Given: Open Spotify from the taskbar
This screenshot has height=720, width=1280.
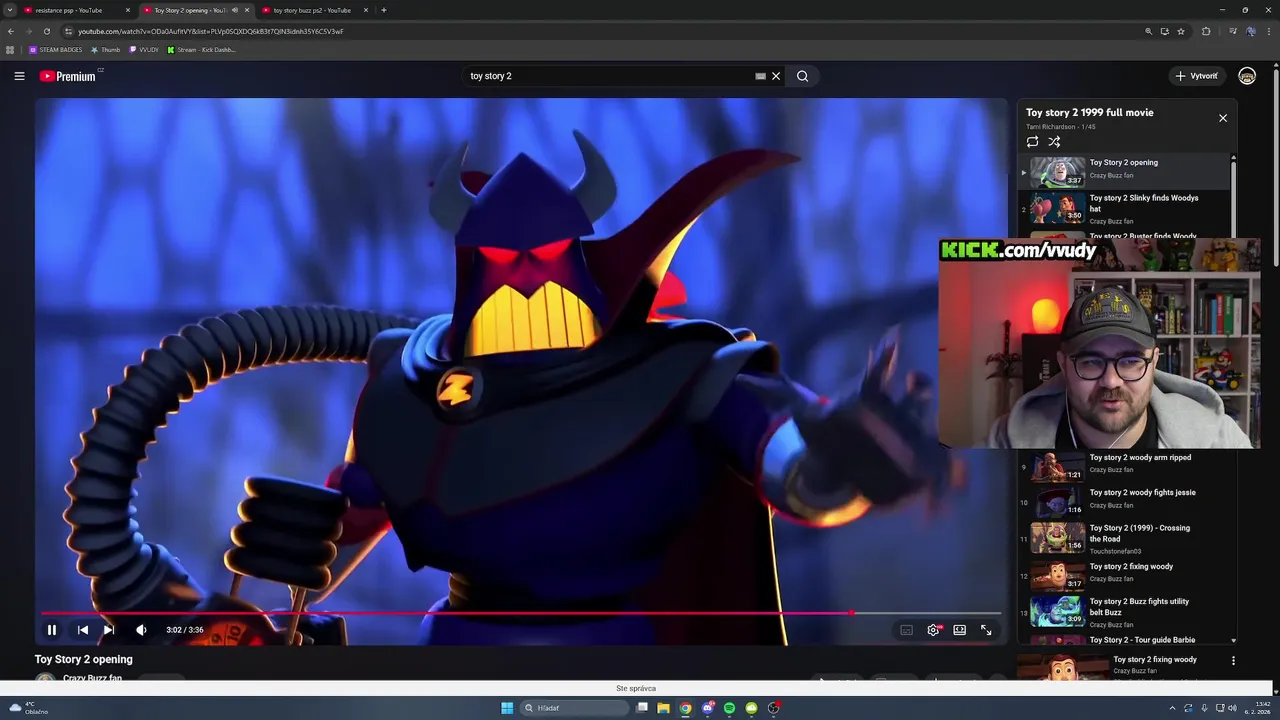Looking at the screenshot, I should coord(729,708).
